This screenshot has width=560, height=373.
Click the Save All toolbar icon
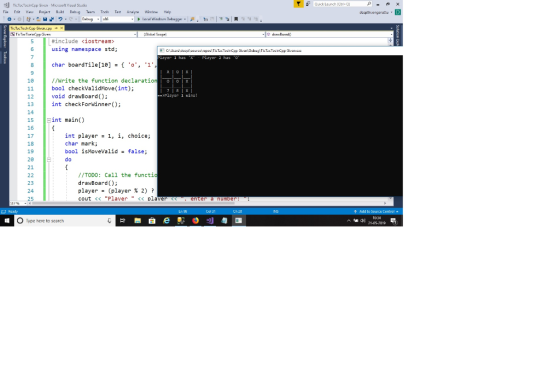[51, 19]
